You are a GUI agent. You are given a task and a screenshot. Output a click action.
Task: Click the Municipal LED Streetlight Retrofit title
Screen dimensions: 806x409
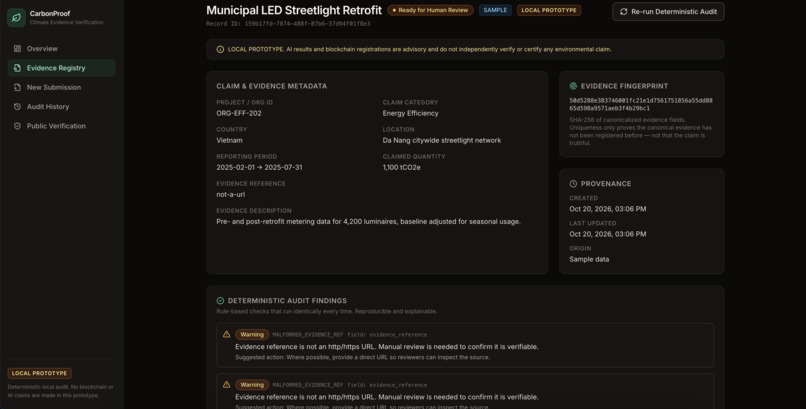(x=294, y=10)
